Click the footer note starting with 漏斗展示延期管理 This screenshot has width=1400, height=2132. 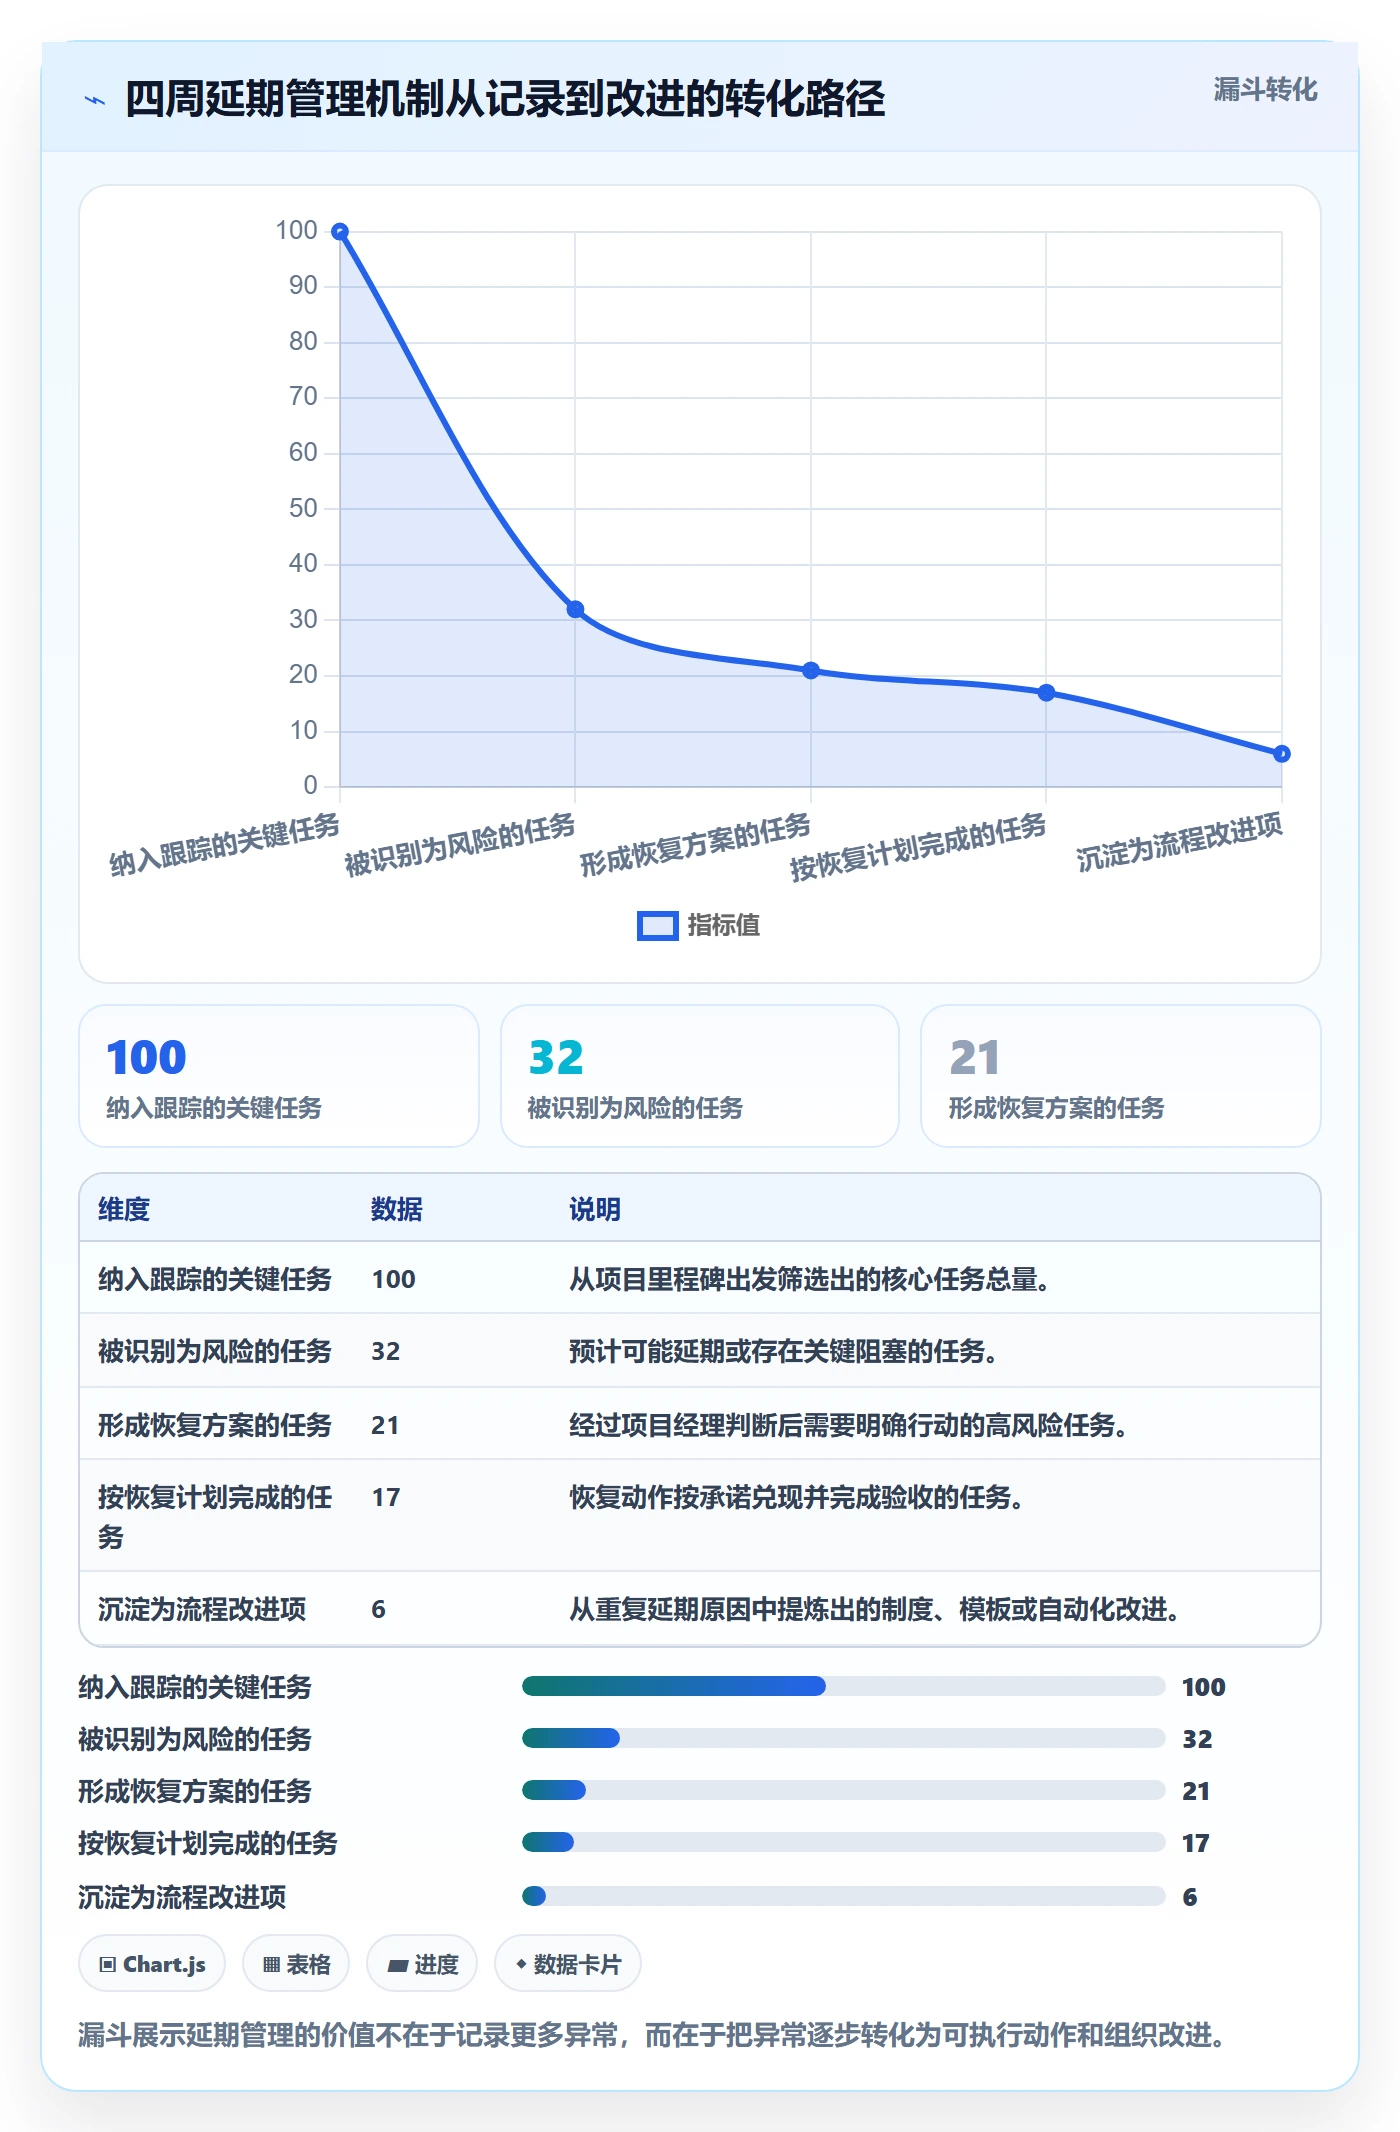653,2035
